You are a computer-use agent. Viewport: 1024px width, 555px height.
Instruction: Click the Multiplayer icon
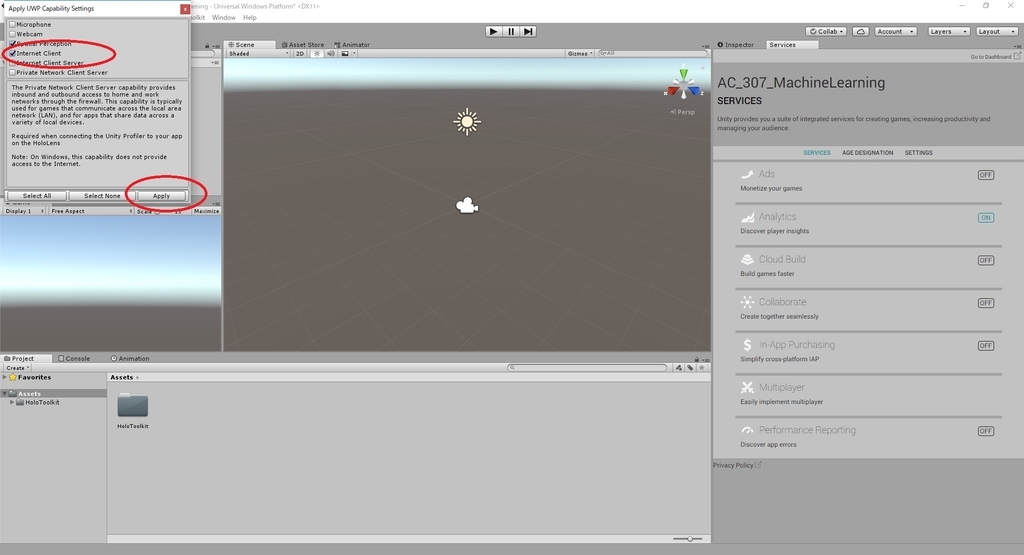click(747, 387)
